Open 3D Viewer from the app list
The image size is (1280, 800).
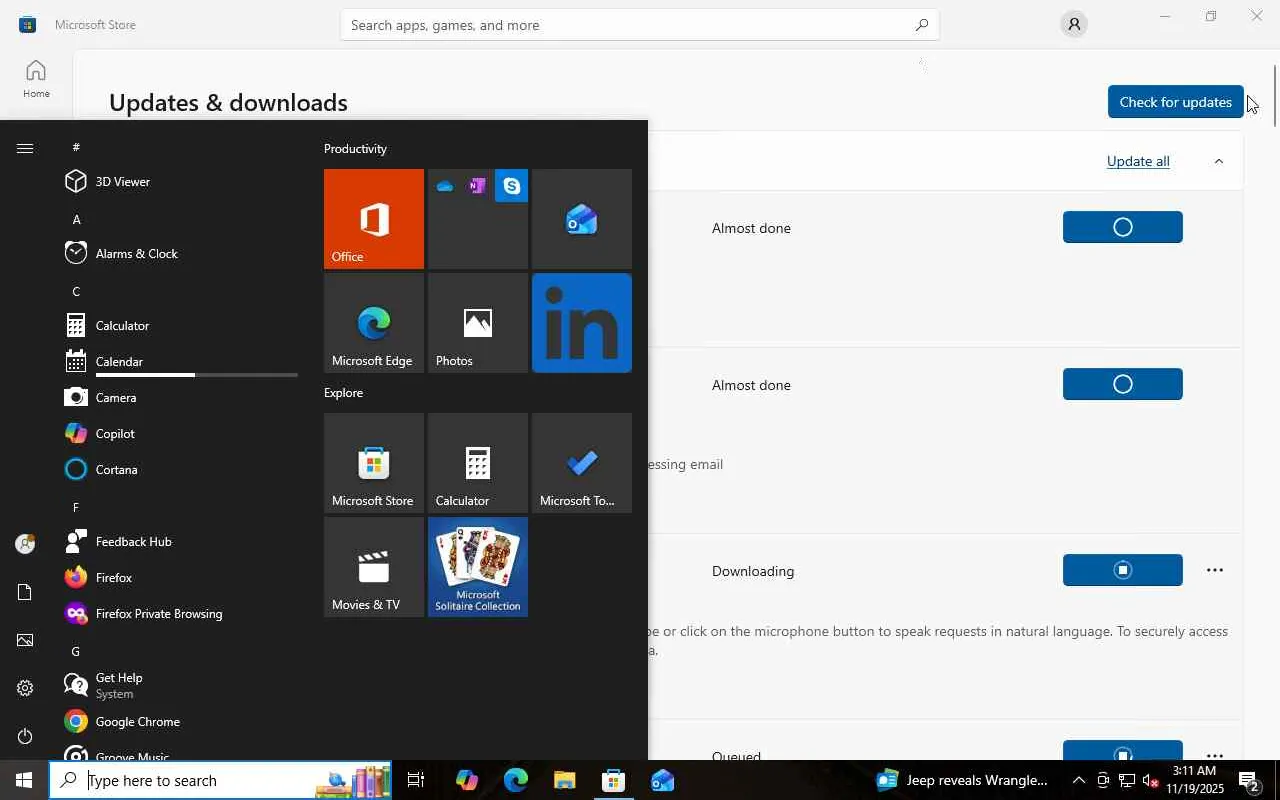click(181, 181)
